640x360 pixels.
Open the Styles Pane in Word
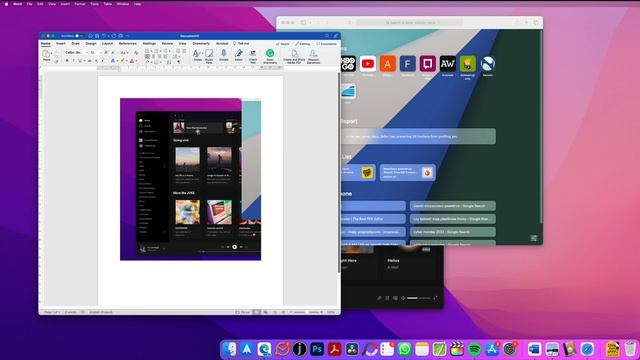point(209,56)
